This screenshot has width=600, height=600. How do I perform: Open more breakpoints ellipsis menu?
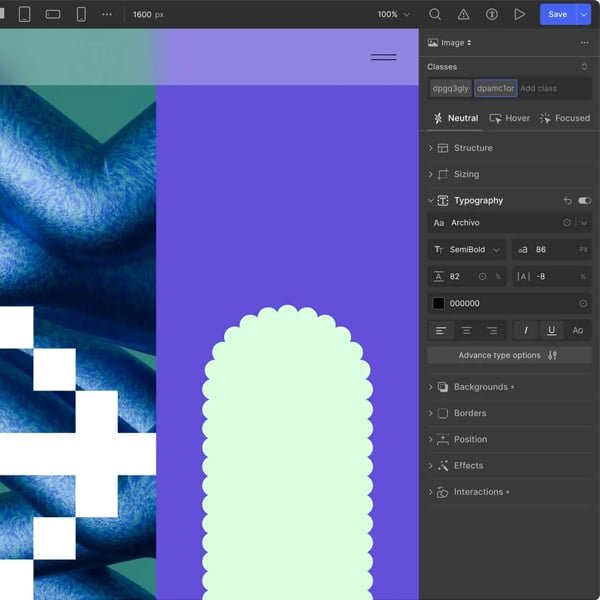pos(107,14)
